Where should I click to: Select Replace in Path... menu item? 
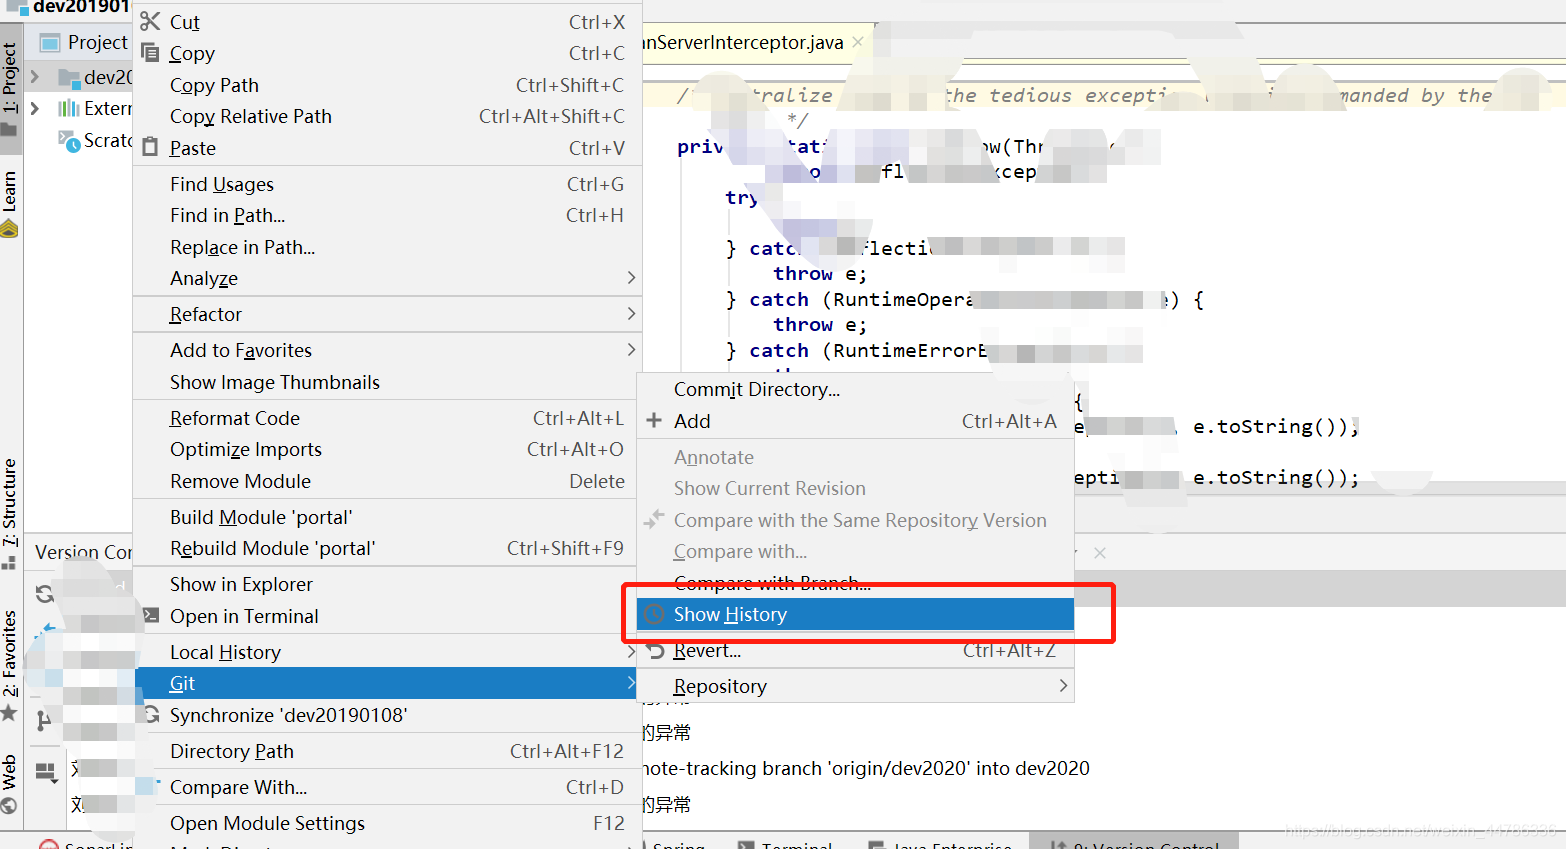point(387,247)
